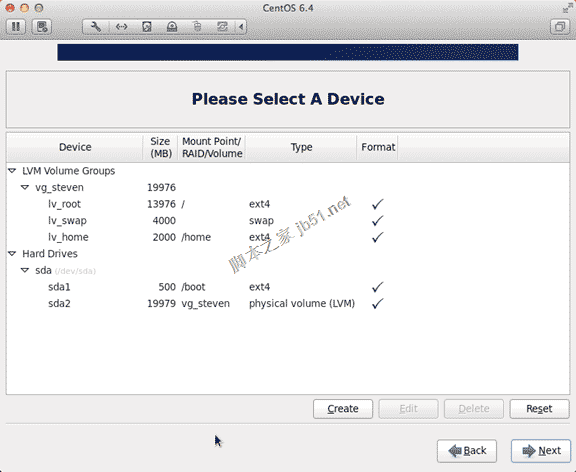Click the sync/sharing device icon
The height and width of the screenshot is (472, 576).
point(222,27)
